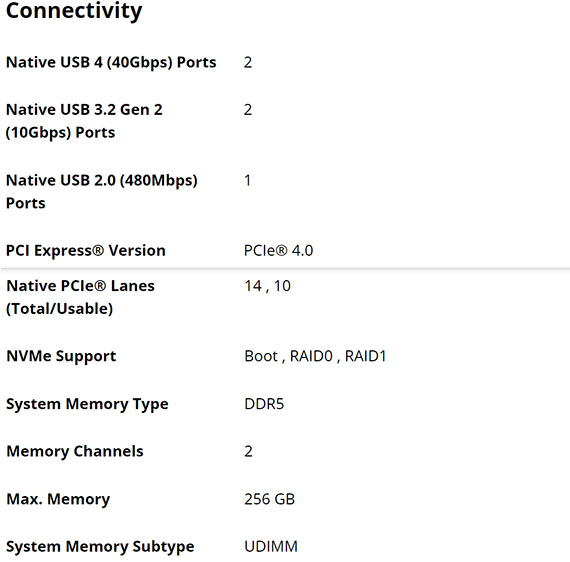Click the USB 3.2 Gen 2 ports value
This screenshot has width=570, height=562.
[248, 110]
